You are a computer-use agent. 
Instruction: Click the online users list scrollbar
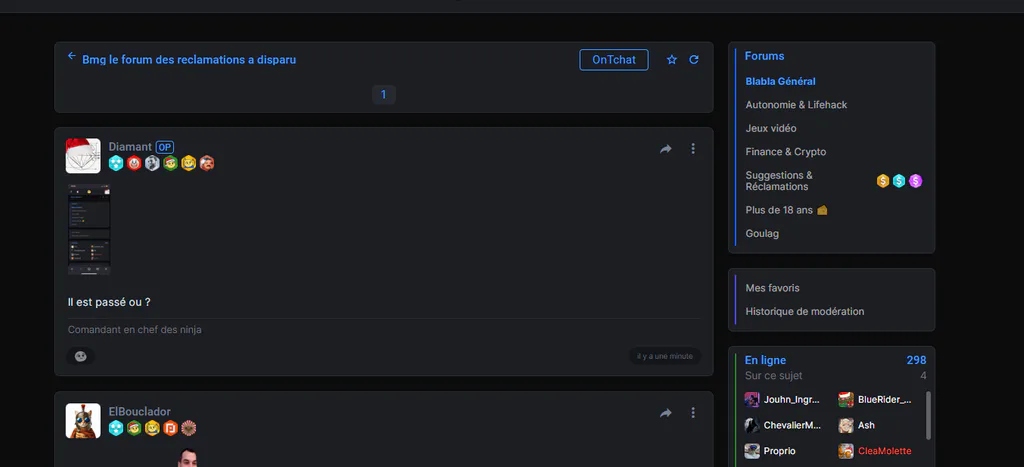tap(928, 415)
